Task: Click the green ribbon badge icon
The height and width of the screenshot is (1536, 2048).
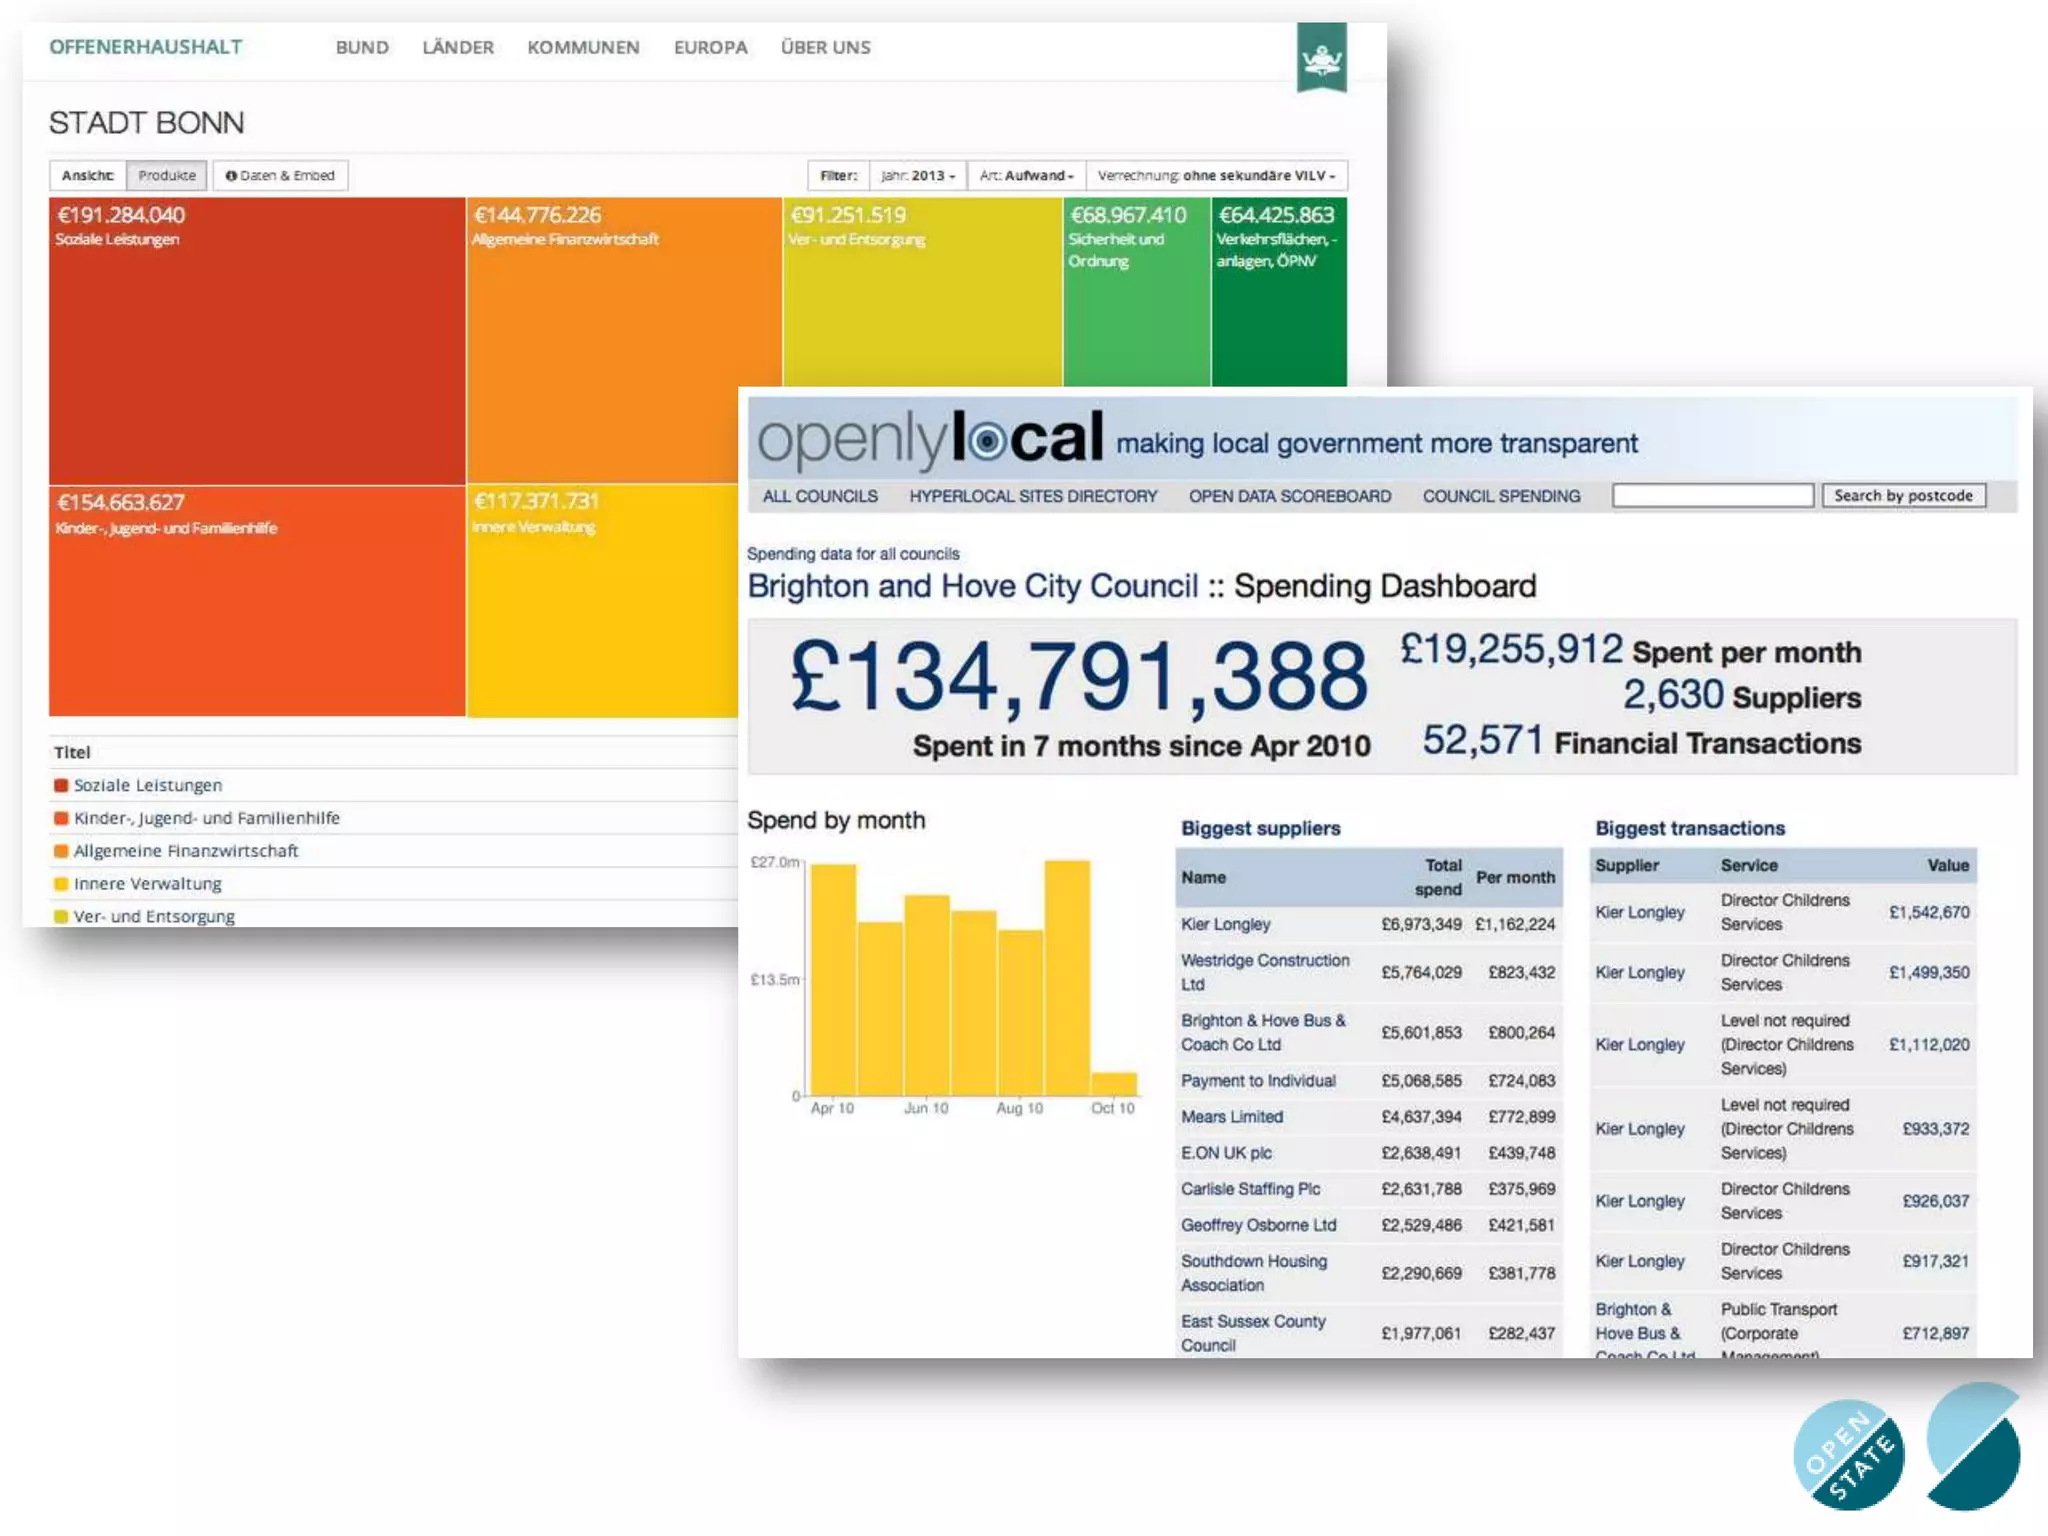Action: pyautogui.click(x=1321, y=58)
